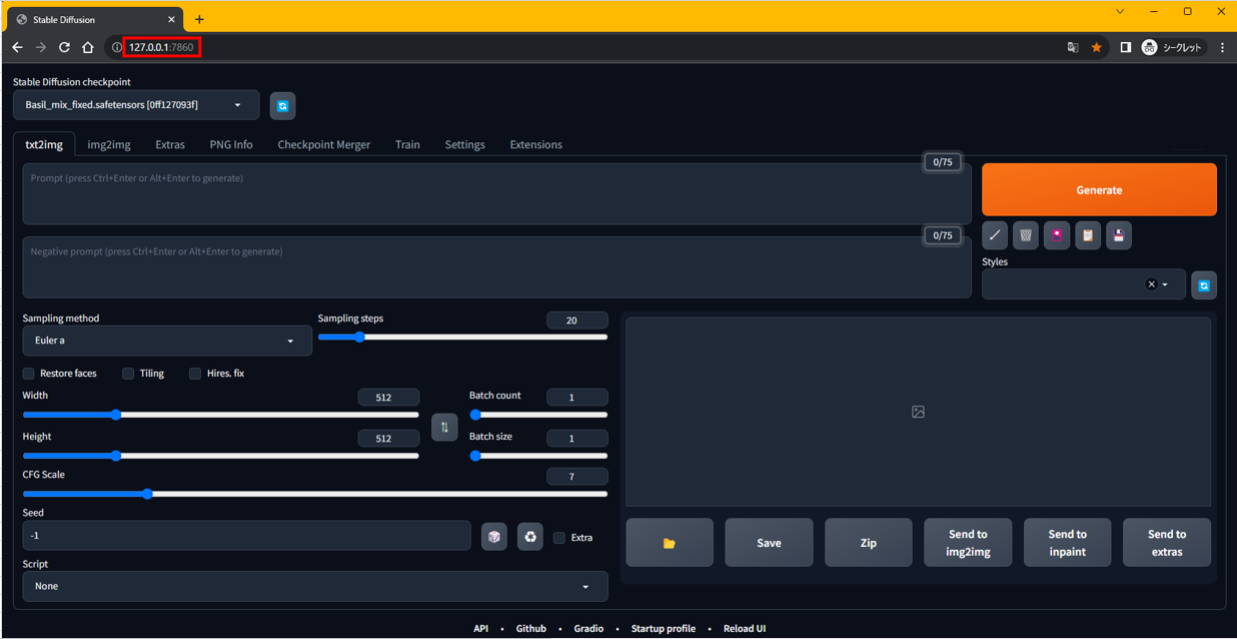Click inside the negative prompt field
This screenshot has height=639, width=1237.
click(495, 266)
